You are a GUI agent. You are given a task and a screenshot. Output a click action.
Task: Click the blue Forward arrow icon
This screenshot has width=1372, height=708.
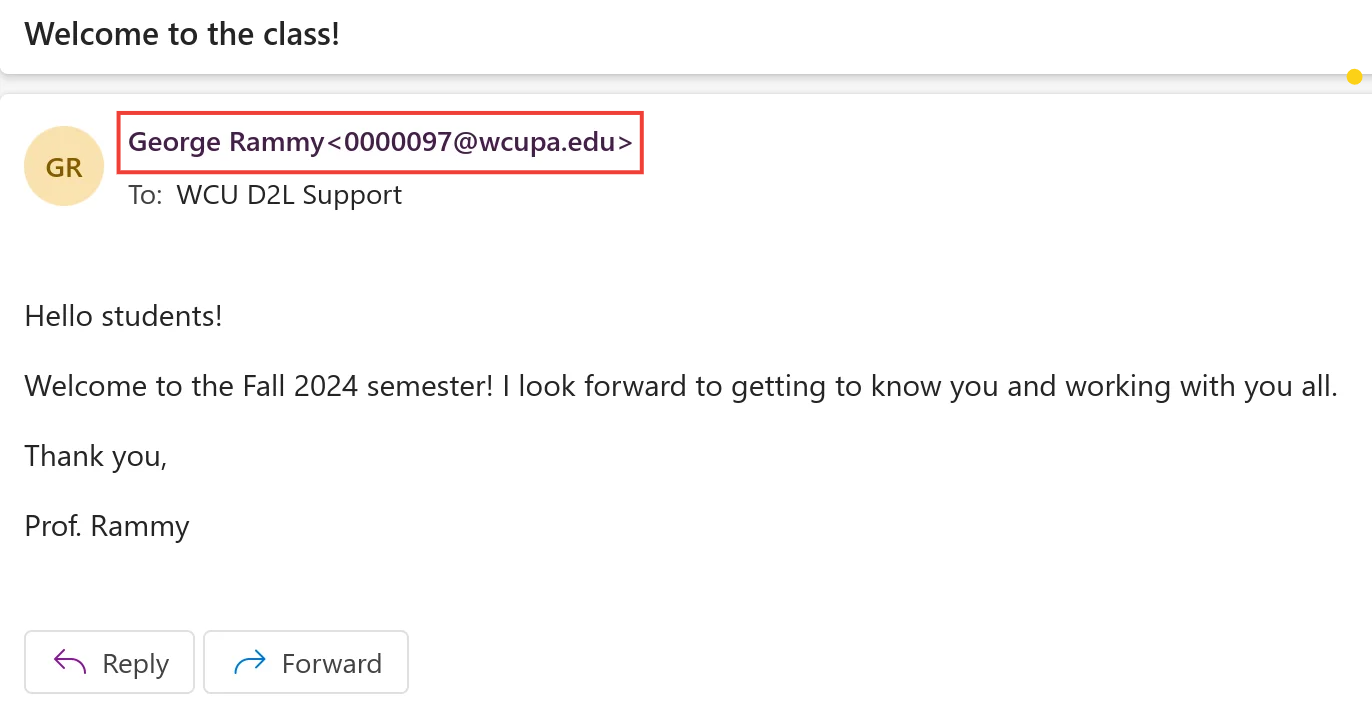[x=249, y=662]
